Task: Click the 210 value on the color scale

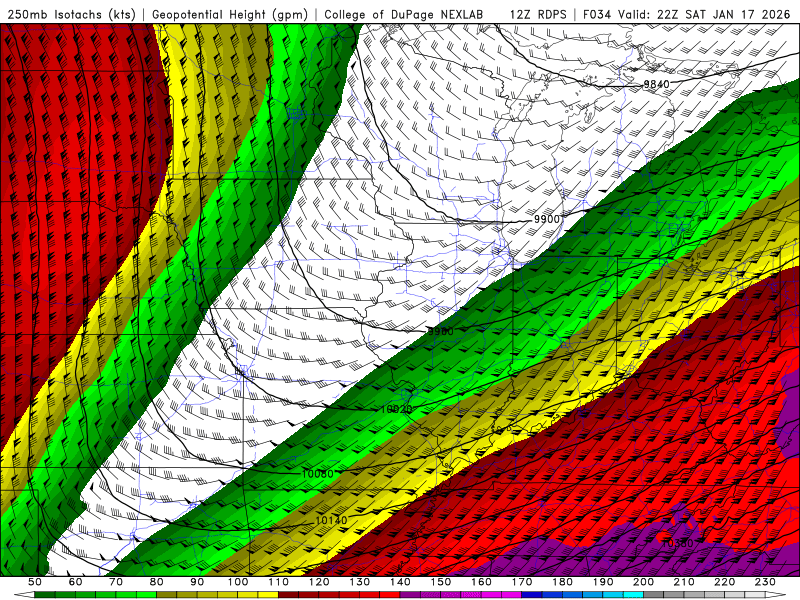Action: (x=684, y=582)
